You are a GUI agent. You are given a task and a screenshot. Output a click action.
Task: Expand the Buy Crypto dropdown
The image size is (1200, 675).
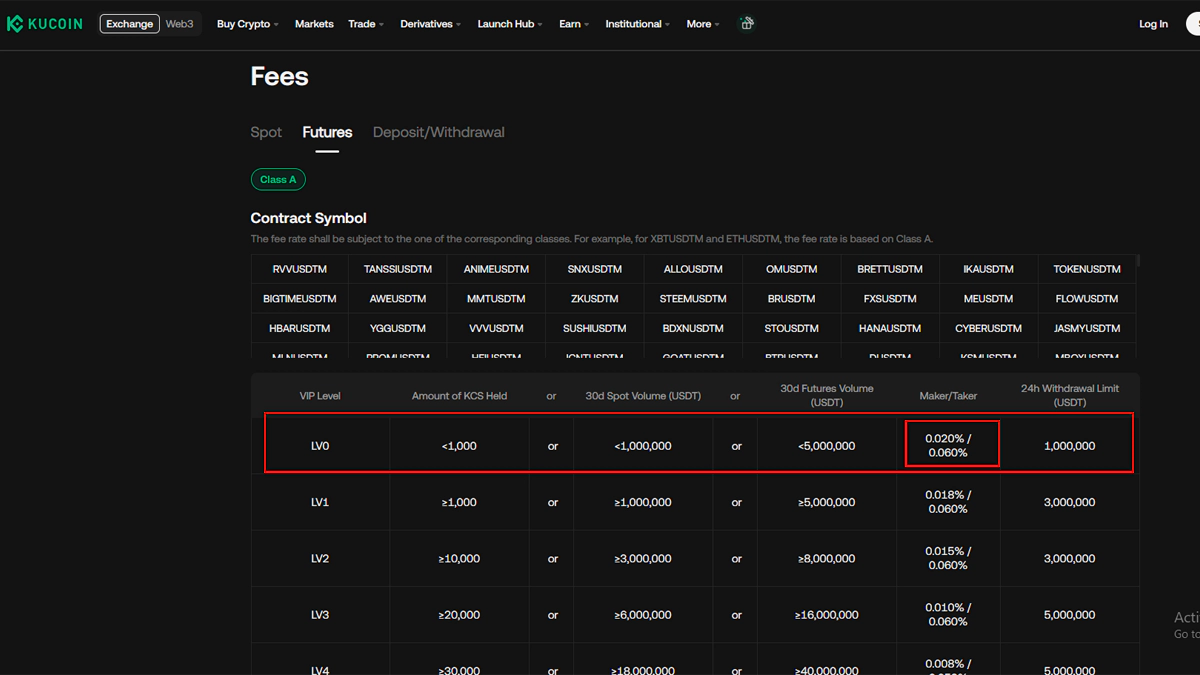[x=247, y=24]
